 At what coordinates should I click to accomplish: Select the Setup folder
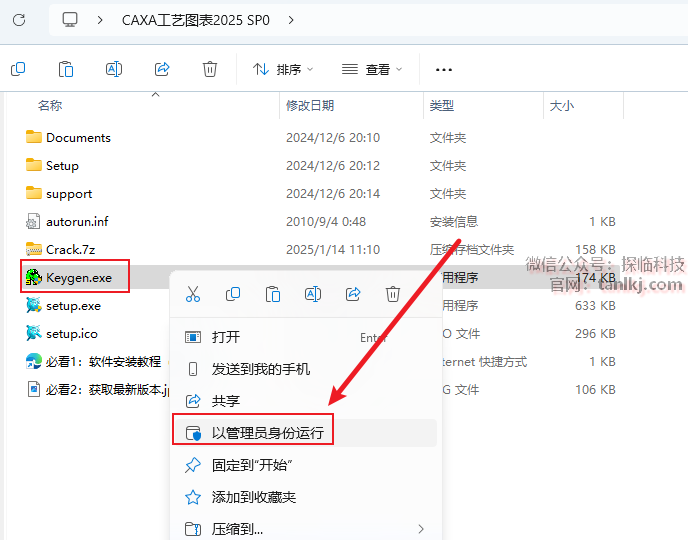[62, 166]
